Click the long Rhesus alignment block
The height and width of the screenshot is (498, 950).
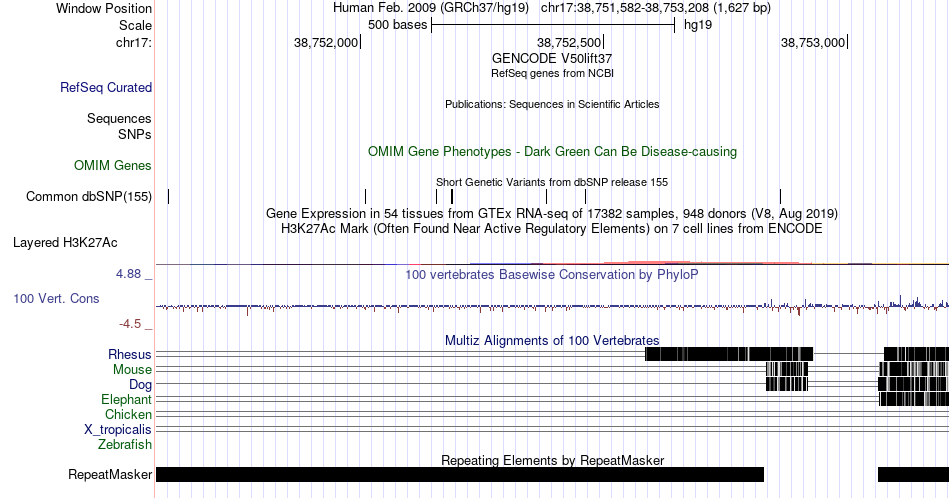(729, 354)
